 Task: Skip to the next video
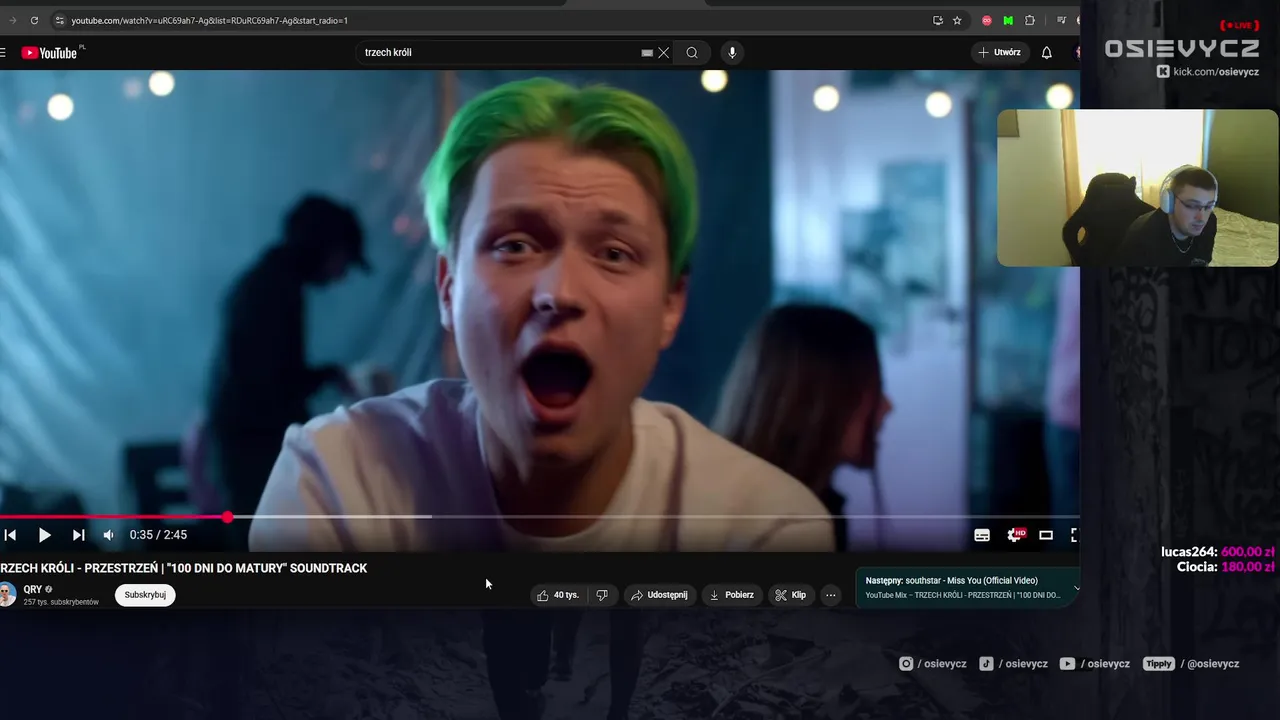point(79,535)
